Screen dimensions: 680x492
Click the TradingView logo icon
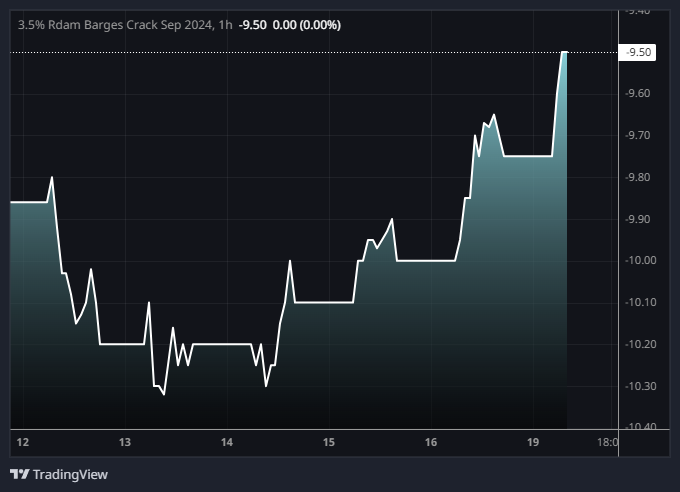[19, 474]
